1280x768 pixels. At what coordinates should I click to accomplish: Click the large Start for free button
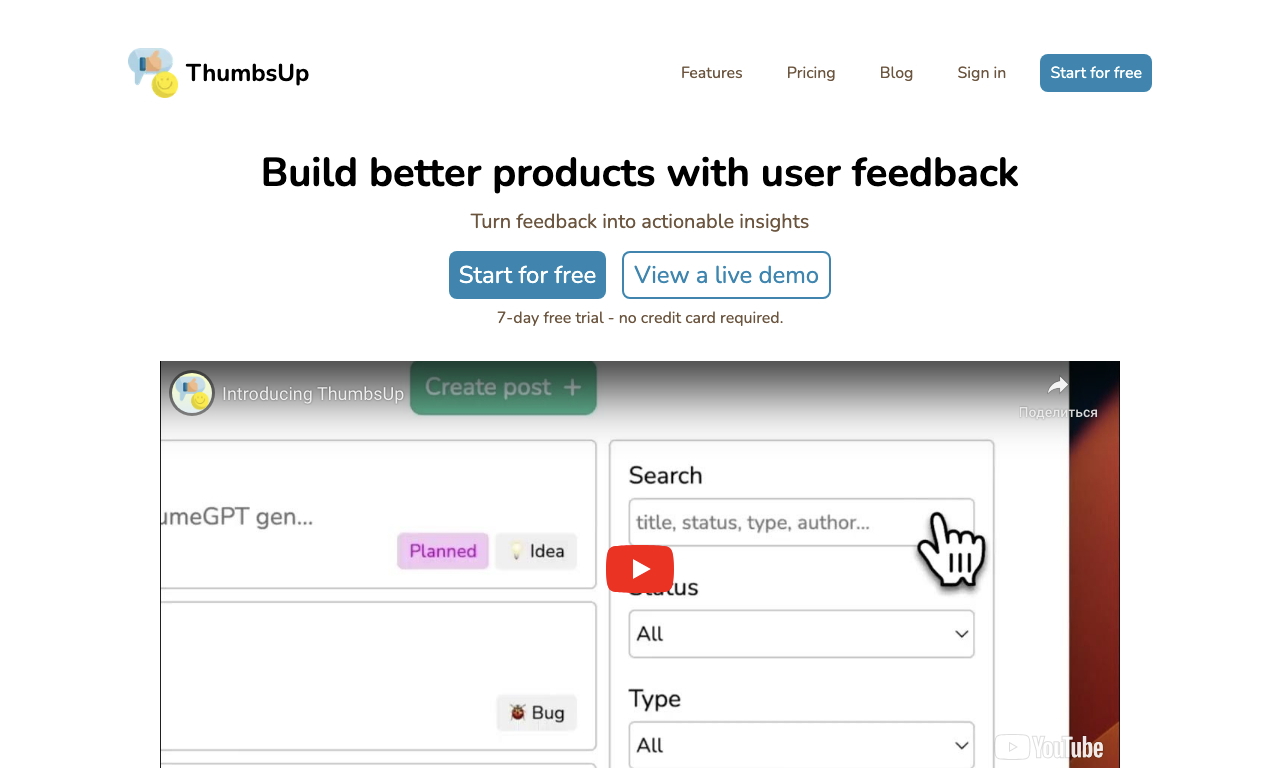tap(527, 275)
